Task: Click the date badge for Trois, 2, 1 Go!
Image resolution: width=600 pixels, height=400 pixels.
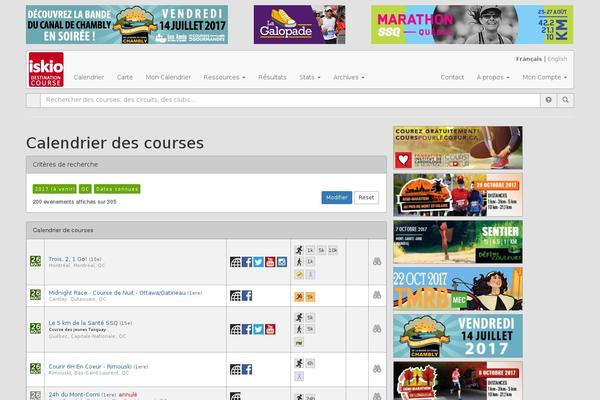Action: 35,261
